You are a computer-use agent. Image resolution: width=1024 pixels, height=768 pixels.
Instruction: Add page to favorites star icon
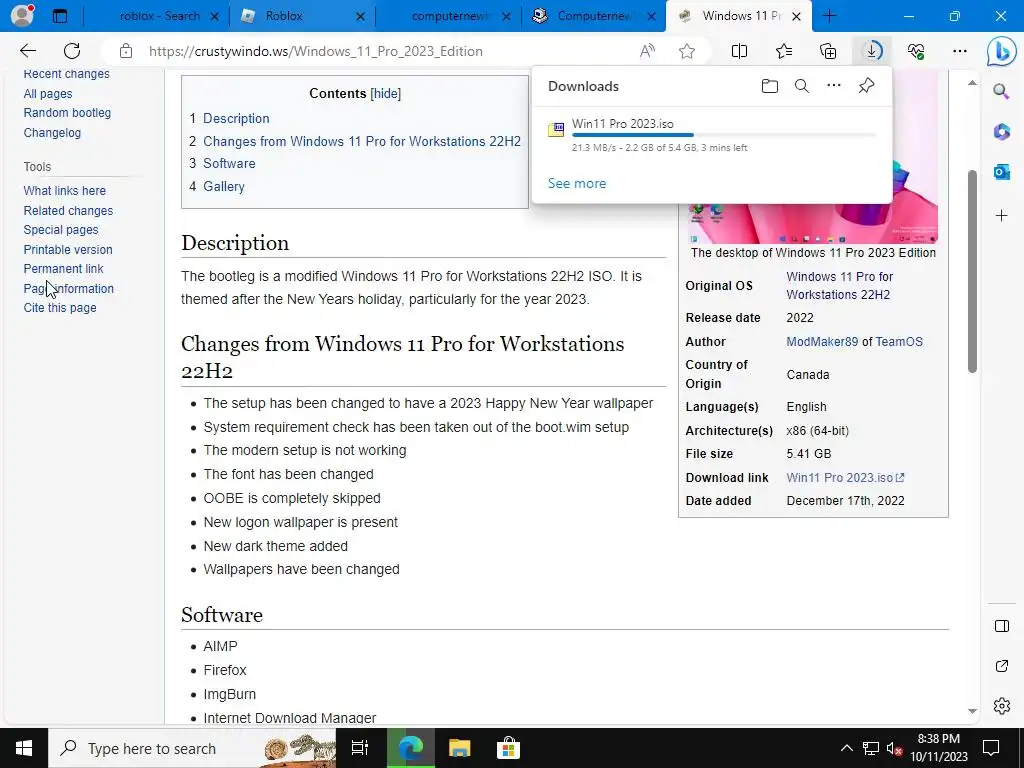click(686, 51)
